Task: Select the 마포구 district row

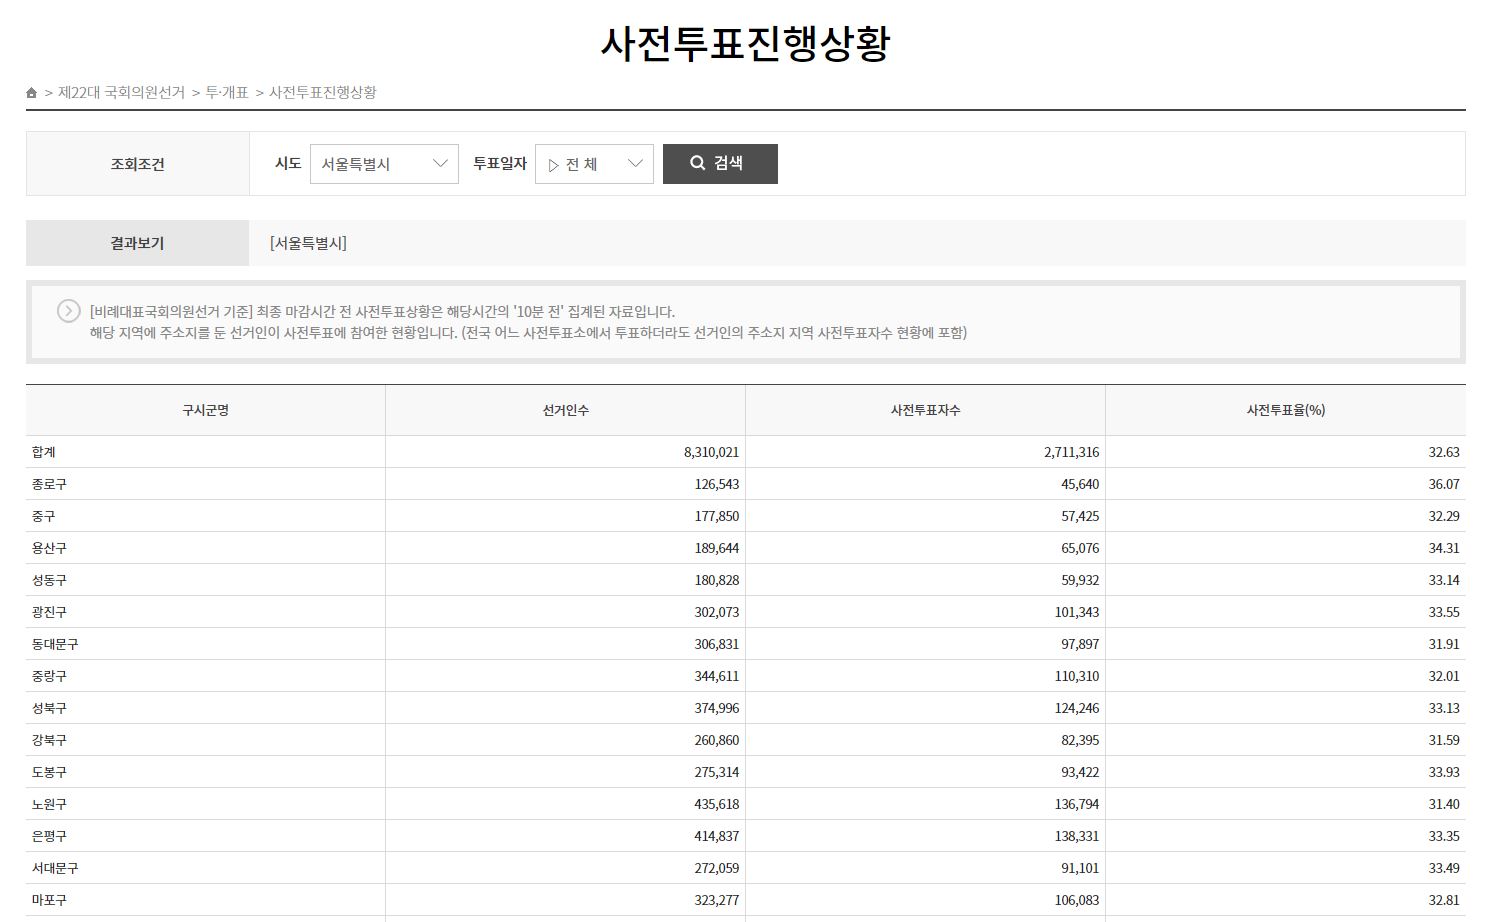Action: [x=47, y=899]
